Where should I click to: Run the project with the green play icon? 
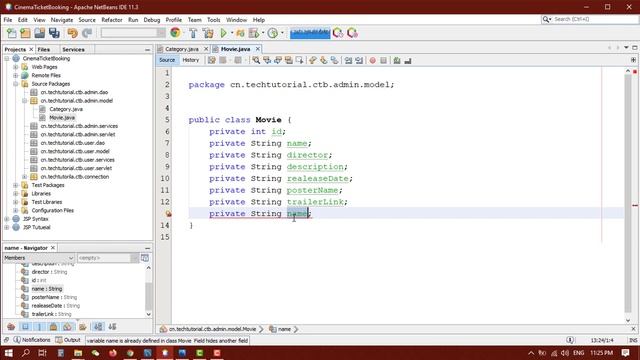tap(223, 33)
